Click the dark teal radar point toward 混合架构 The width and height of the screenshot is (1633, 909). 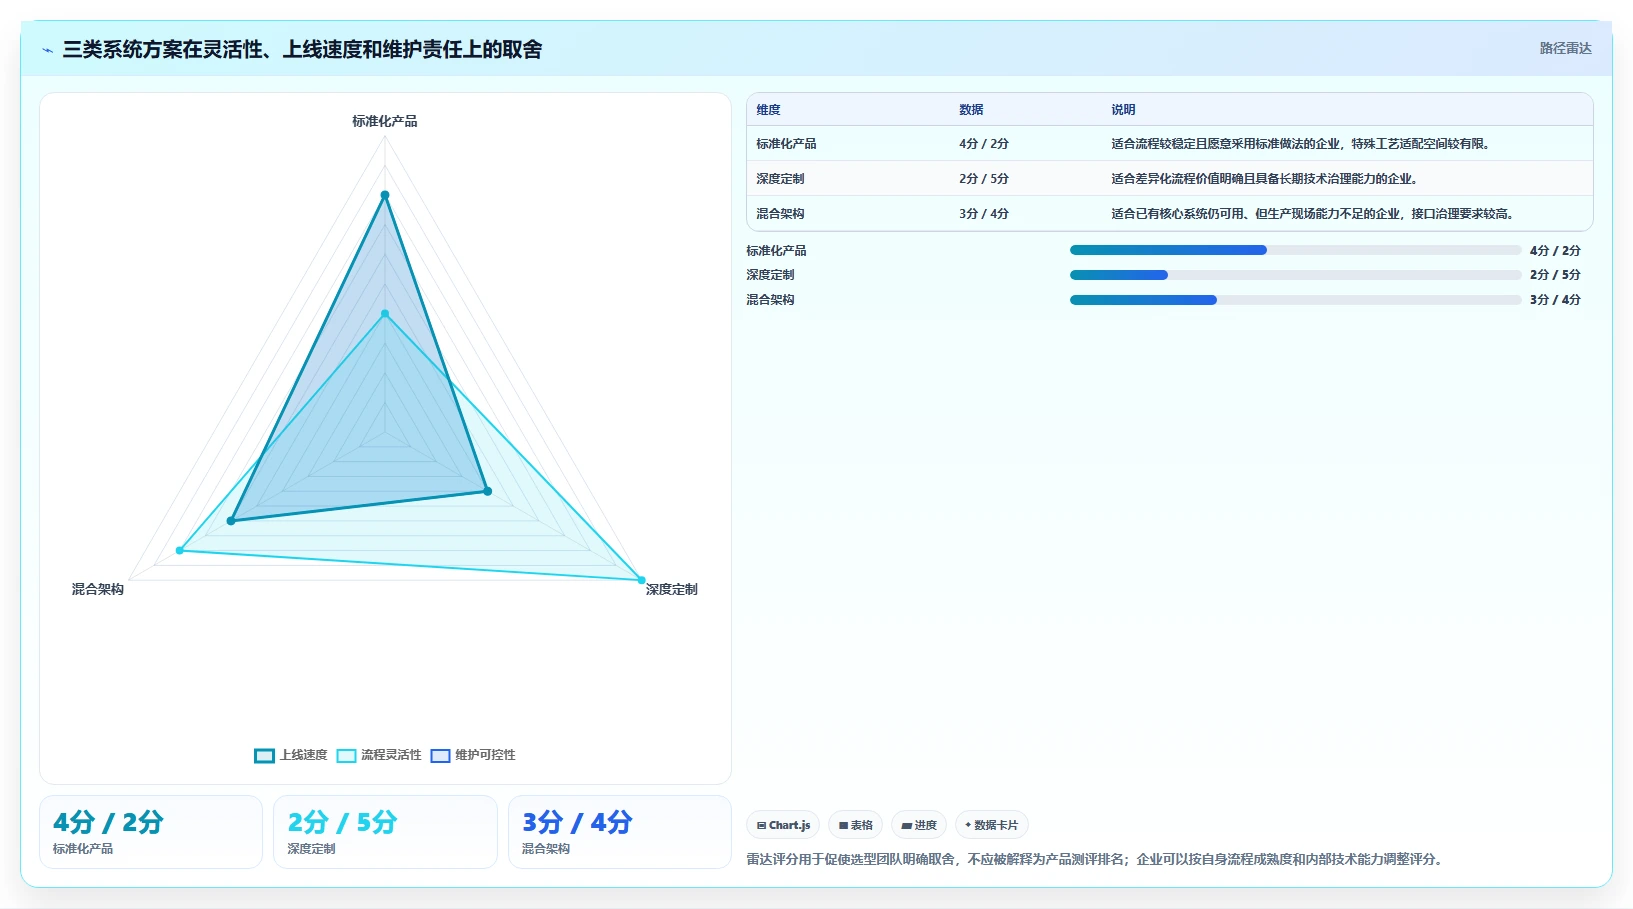pos(231,521)
